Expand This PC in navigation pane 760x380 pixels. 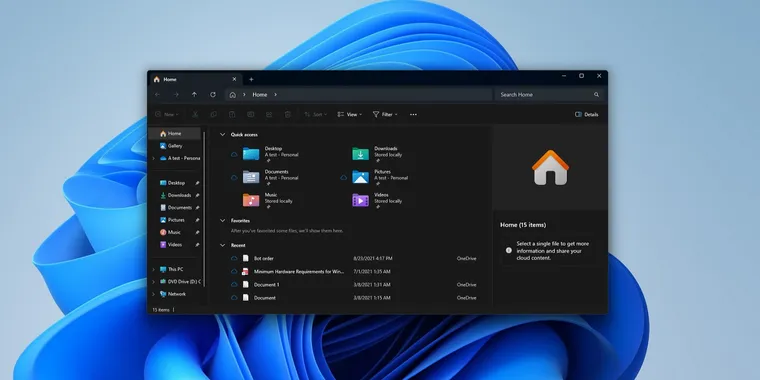154,269
